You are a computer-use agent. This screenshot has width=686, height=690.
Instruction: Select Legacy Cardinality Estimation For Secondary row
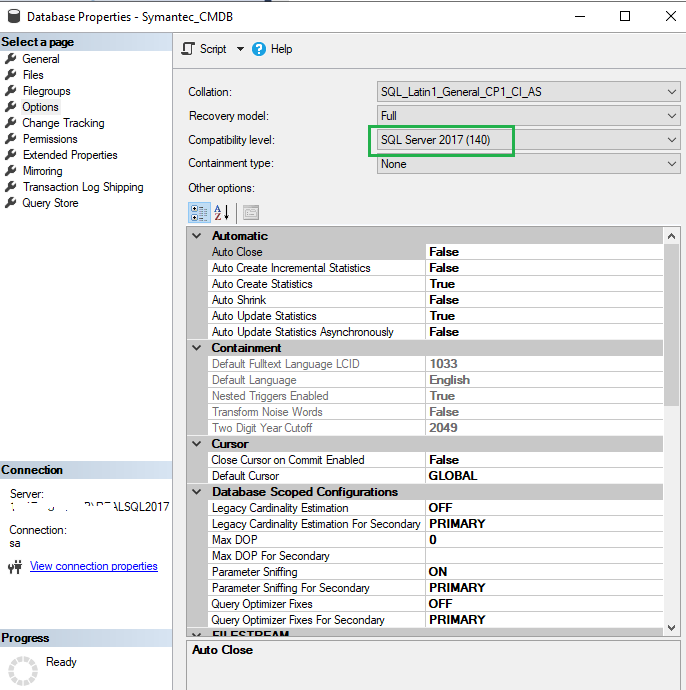tap(435, 524)
